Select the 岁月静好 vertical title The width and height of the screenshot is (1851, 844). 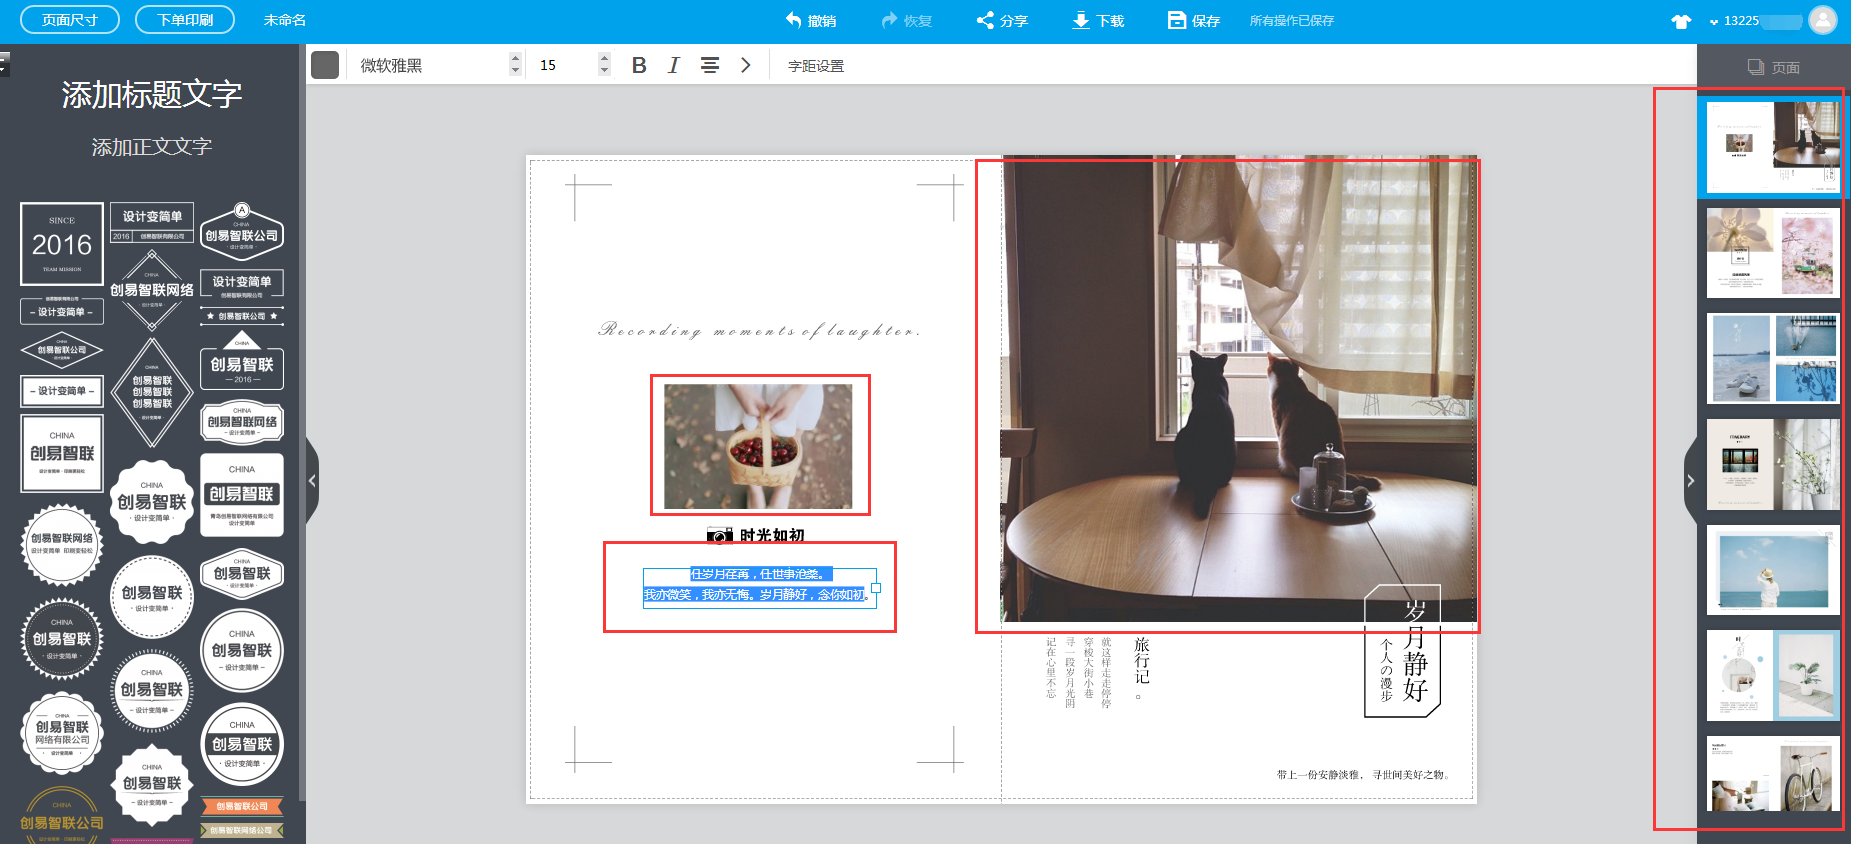tap(1415, 651)
